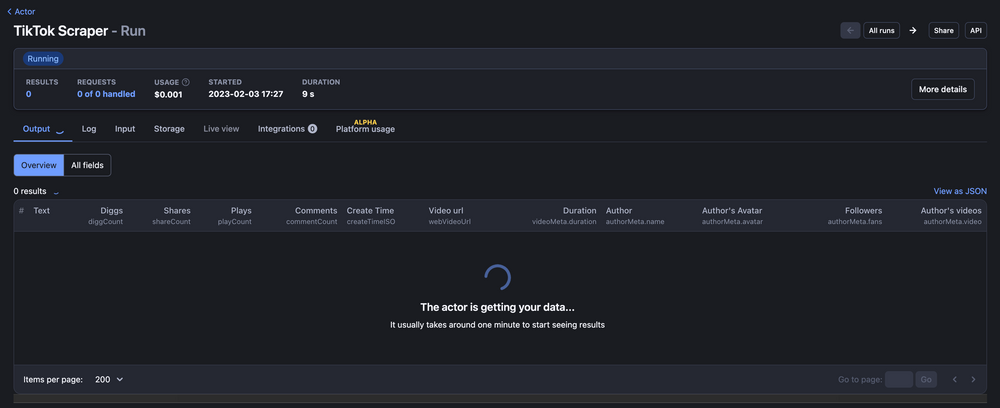The height and width of the screenshot is (408, 1000).
Task: Click the Integrations count badge
Action: 312,129
